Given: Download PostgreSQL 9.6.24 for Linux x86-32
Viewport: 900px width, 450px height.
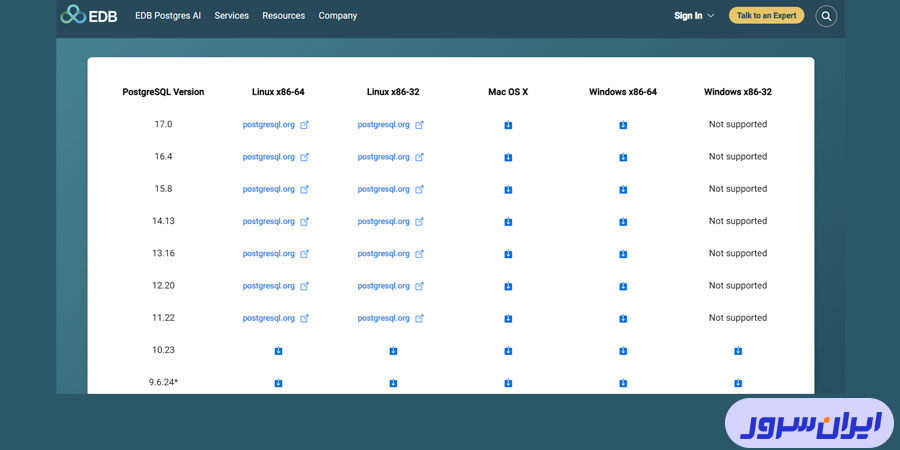Looking at the screenshot, I should click(393, 383).
